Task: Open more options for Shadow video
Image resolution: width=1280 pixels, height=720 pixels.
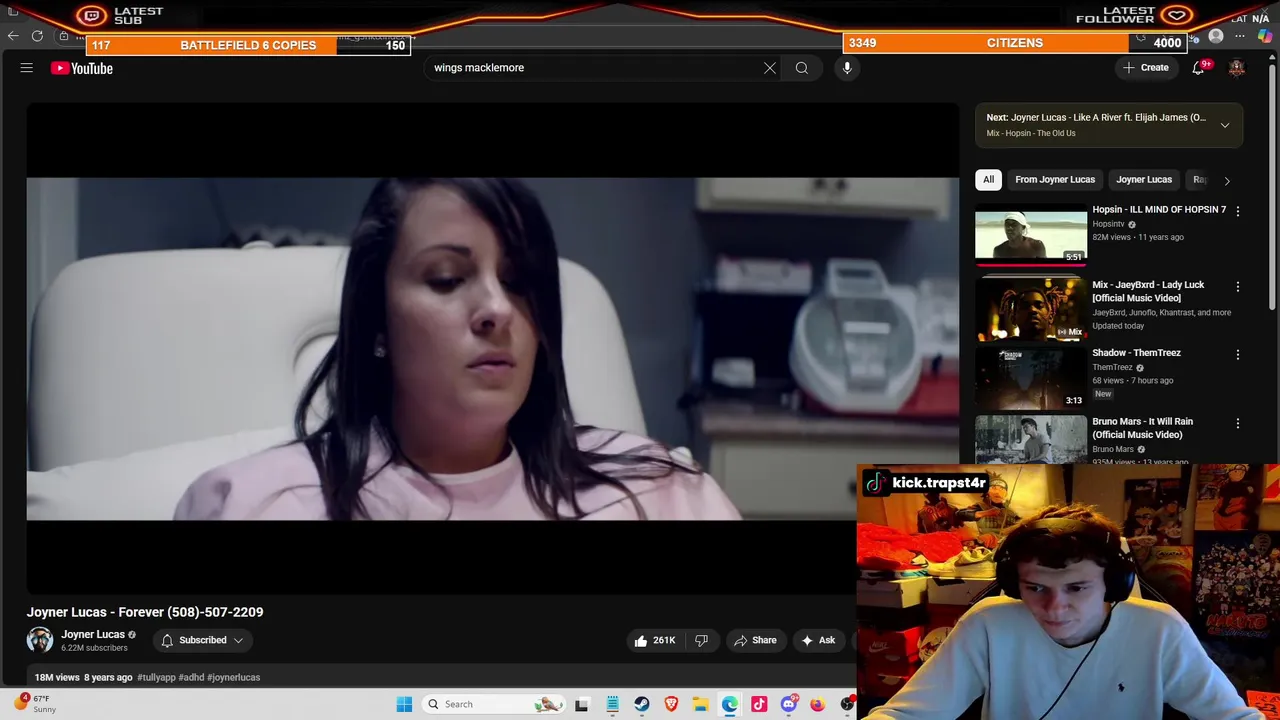Action: (x=1238, y=355)
